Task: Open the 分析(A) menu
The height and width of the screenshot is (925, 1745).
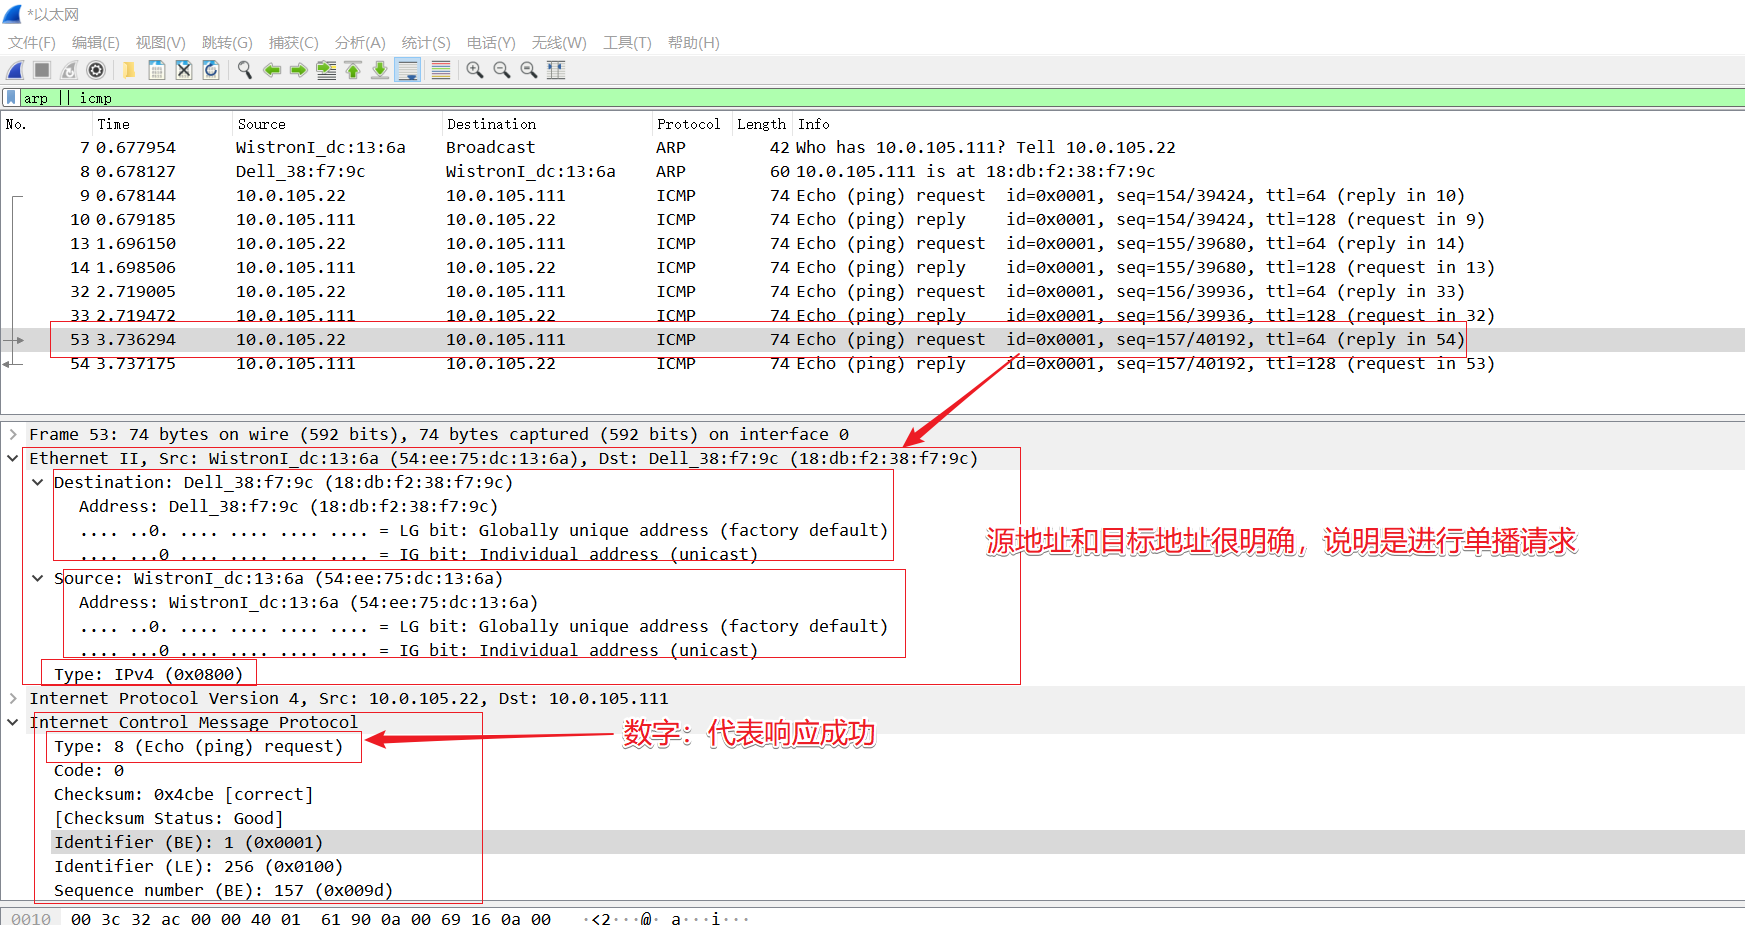Action: (360, 43)
